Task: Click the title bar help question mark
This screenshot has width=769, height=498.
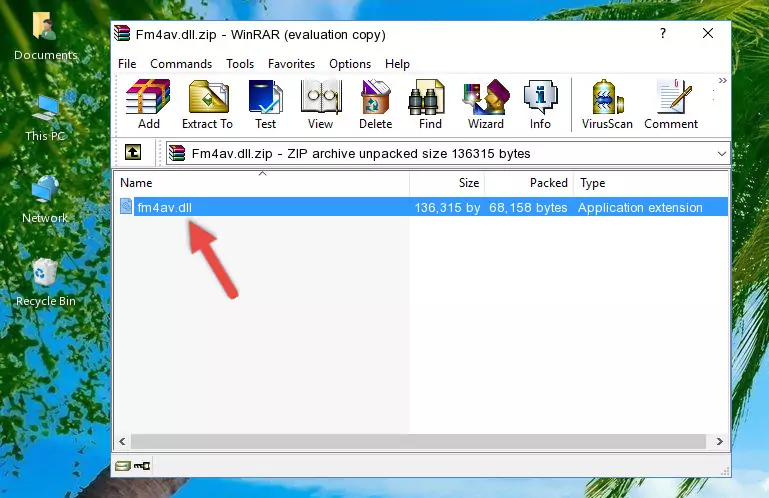Action: click(x=663, y=34)
